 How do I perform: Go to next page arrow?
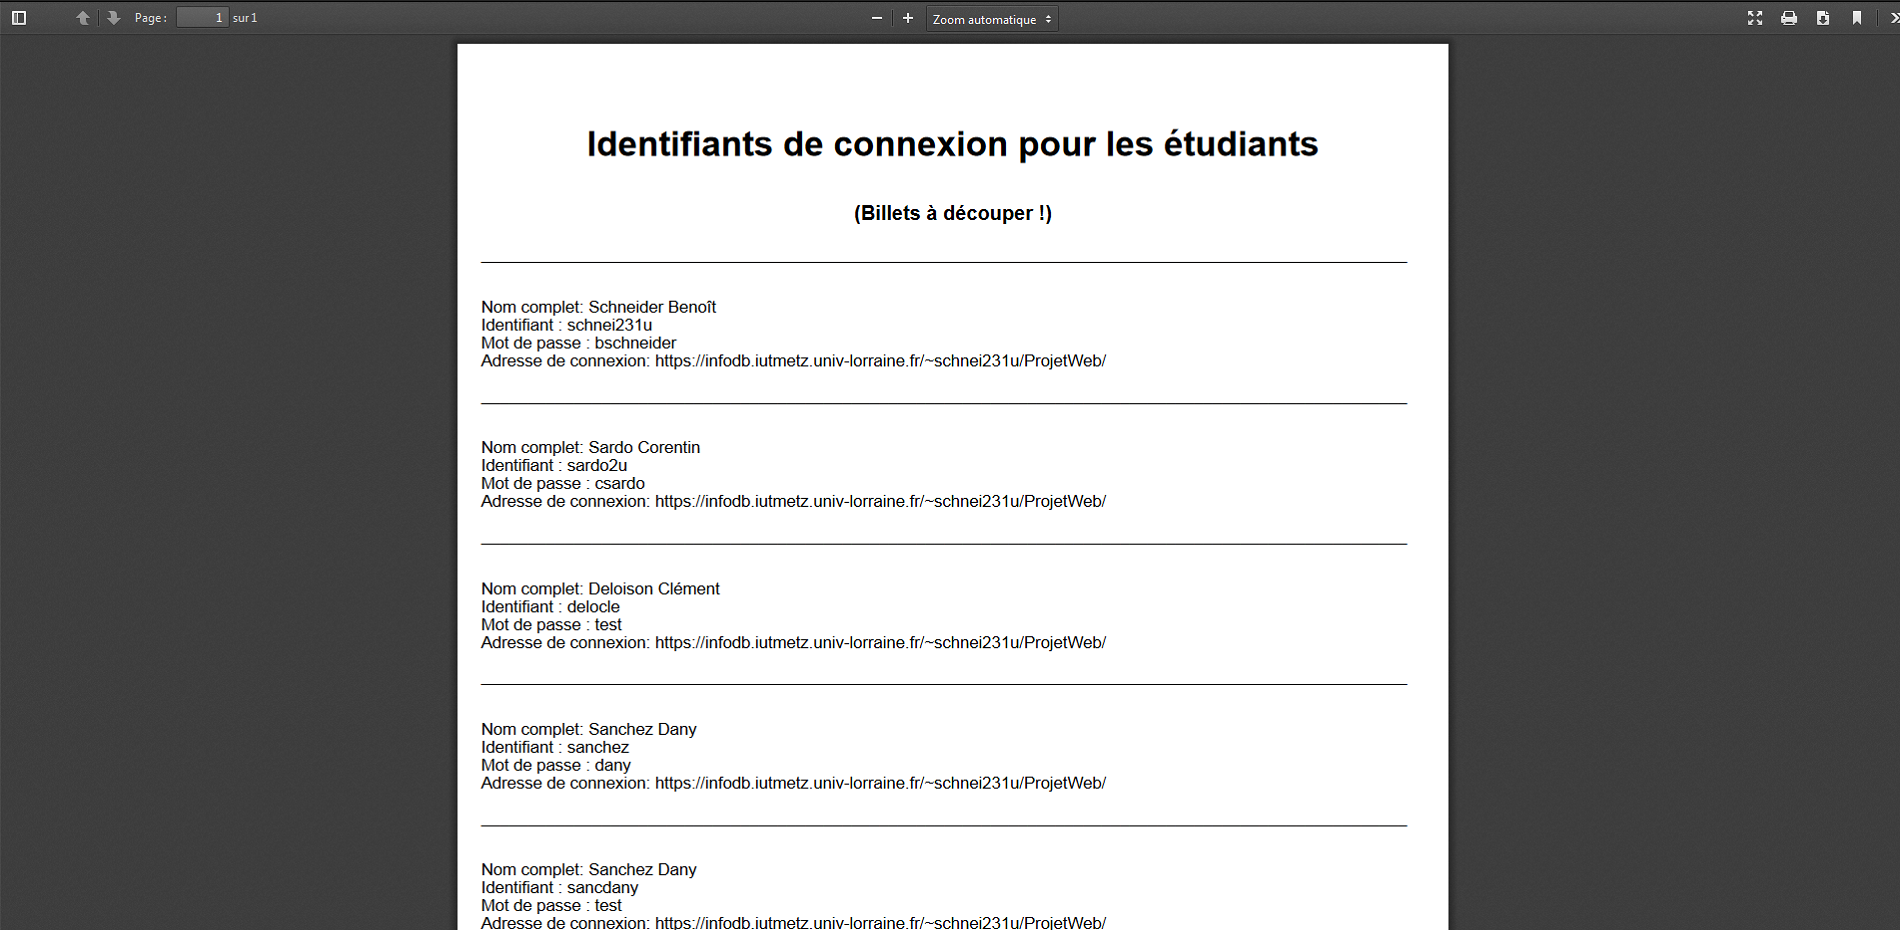pos(113,18)
